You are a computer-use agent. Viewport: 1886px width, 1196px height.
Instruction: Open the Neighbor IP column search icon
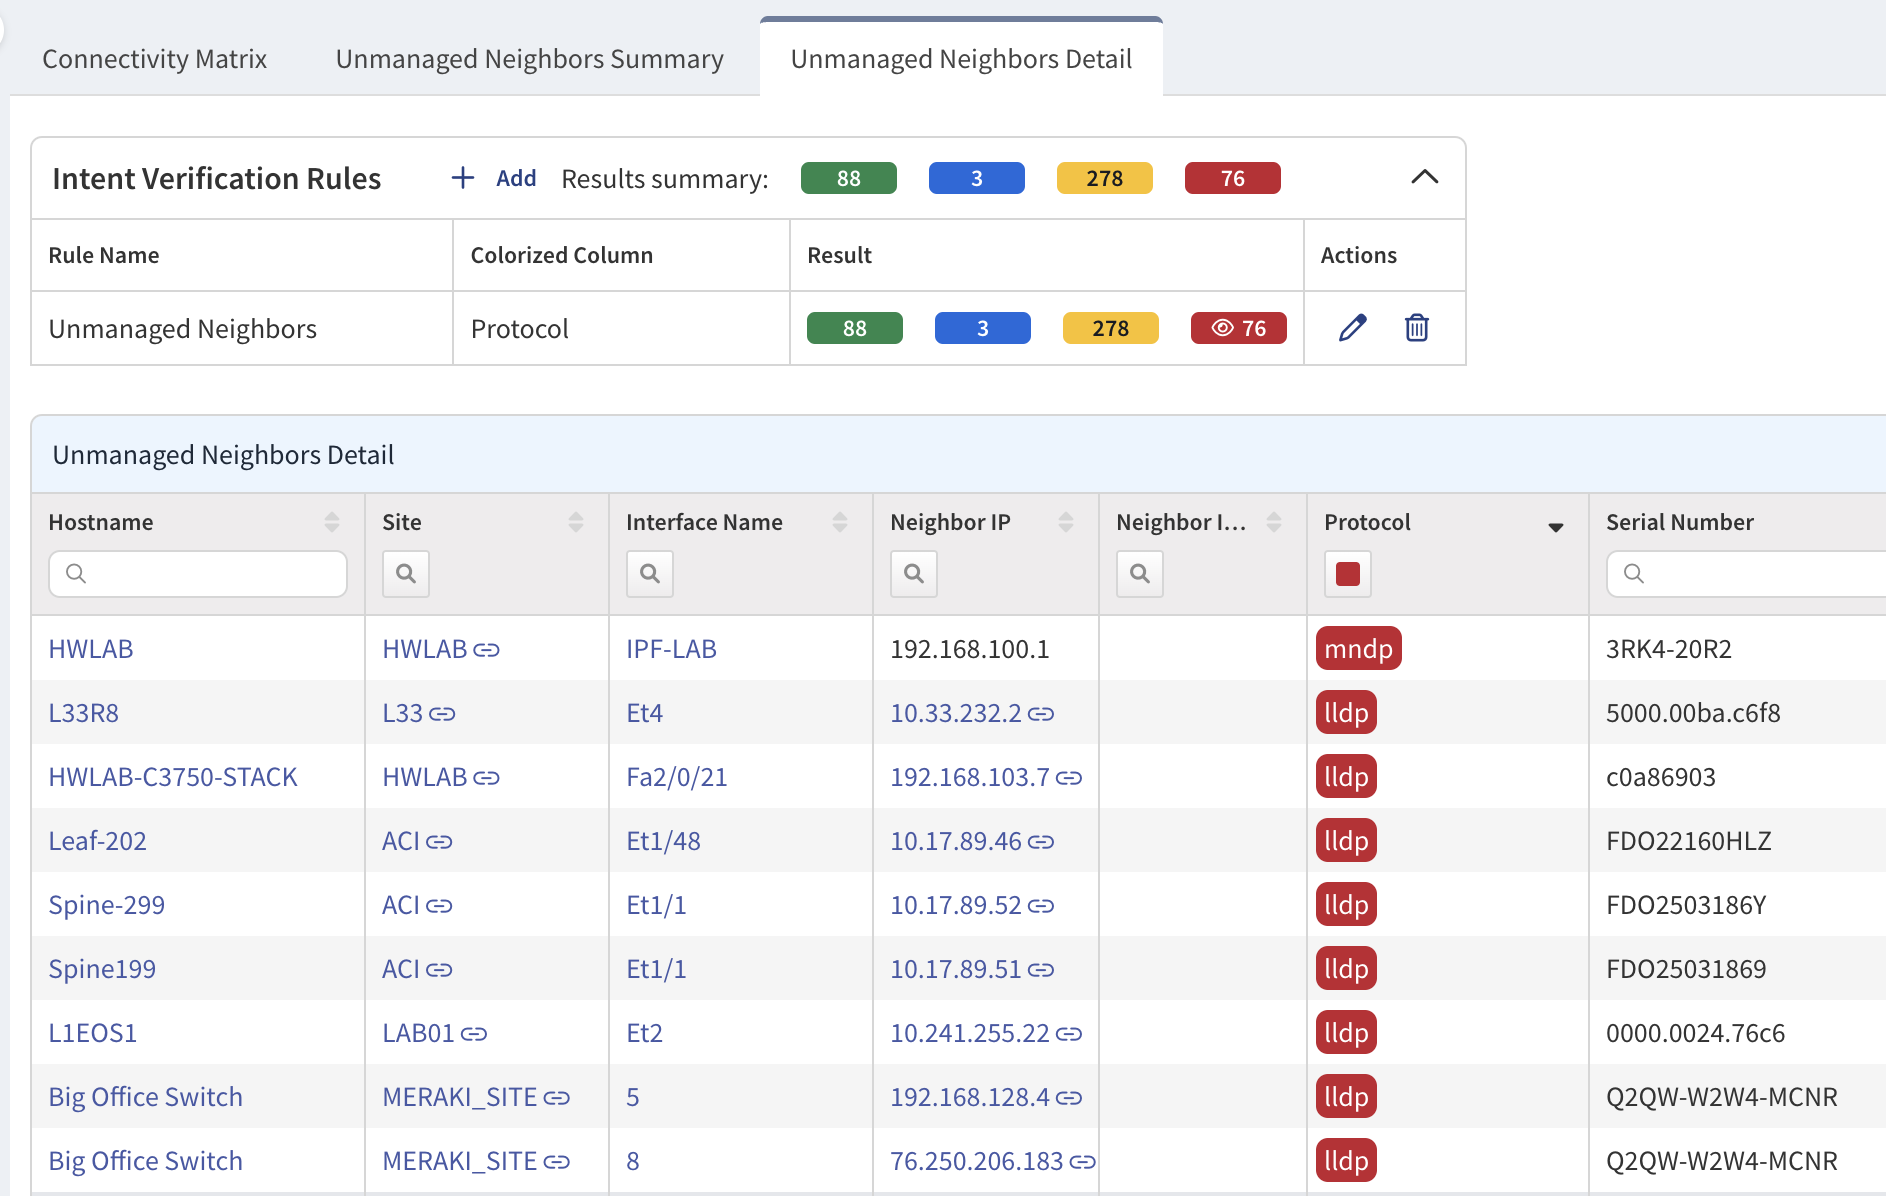pyautogui.click(x=913, y=574)
